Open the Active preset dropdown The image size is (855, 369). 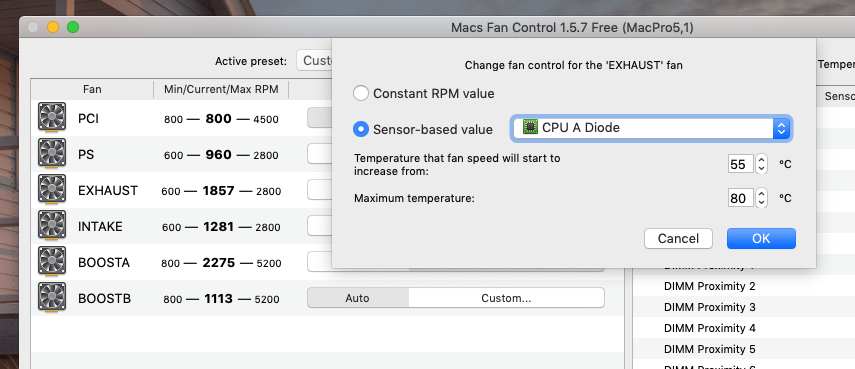[x=314, y=61]
